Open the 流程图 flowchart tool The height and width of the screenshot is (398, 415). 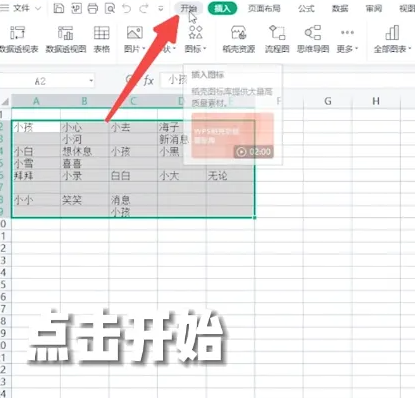(x=277, y=39)
